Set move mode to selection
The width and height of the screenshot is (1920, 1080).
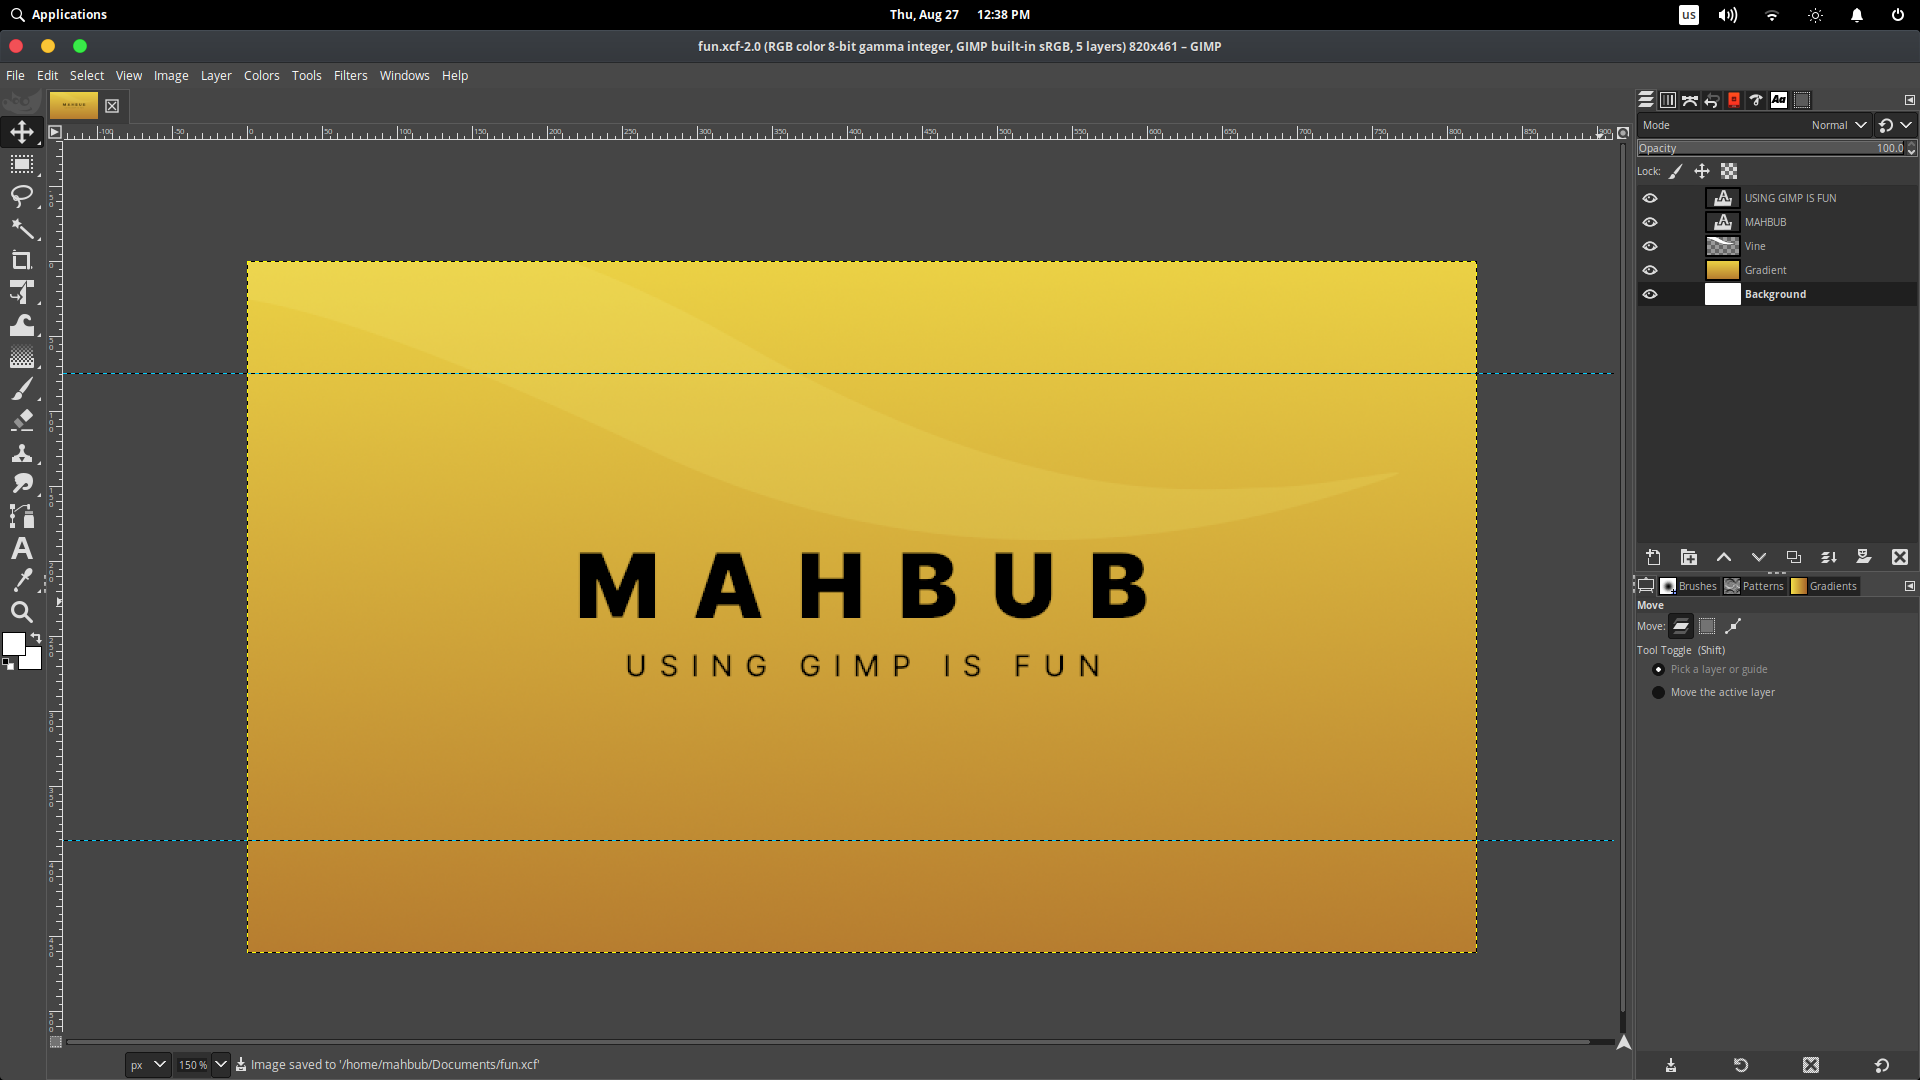(1707, 626)
